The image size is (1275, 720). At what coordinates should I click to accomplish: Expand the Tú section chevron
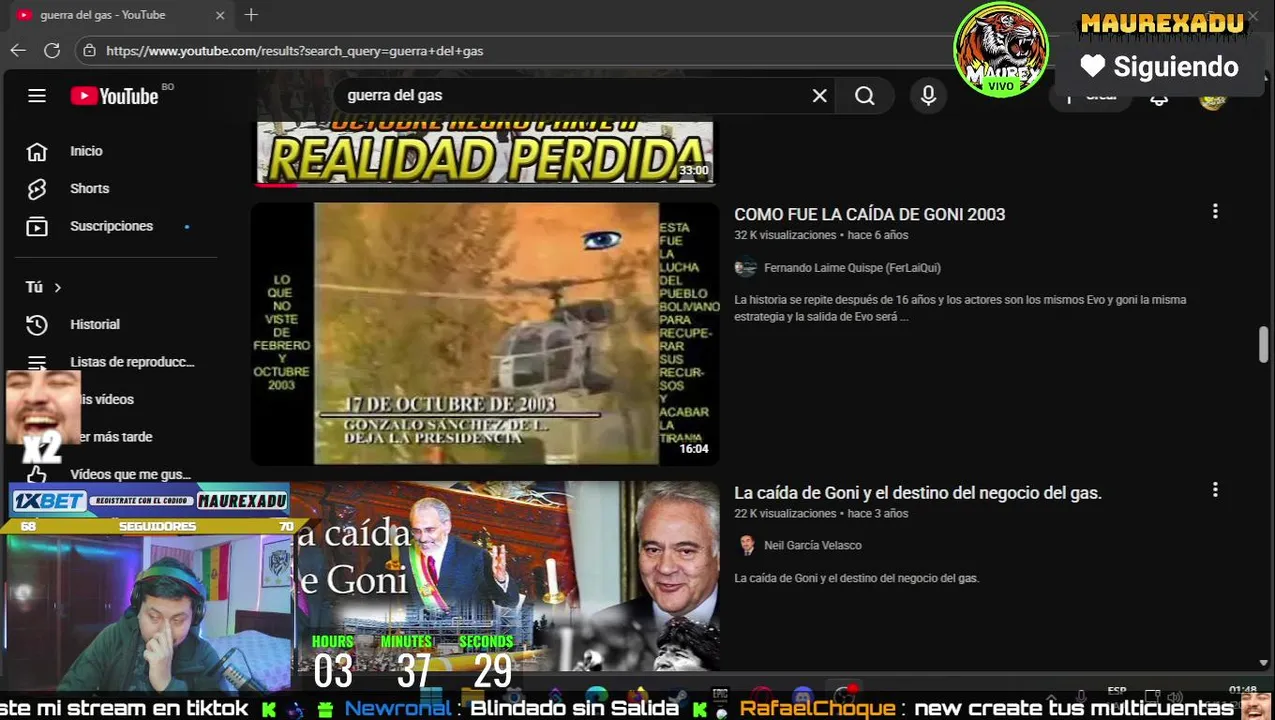(x=58, y=288)
